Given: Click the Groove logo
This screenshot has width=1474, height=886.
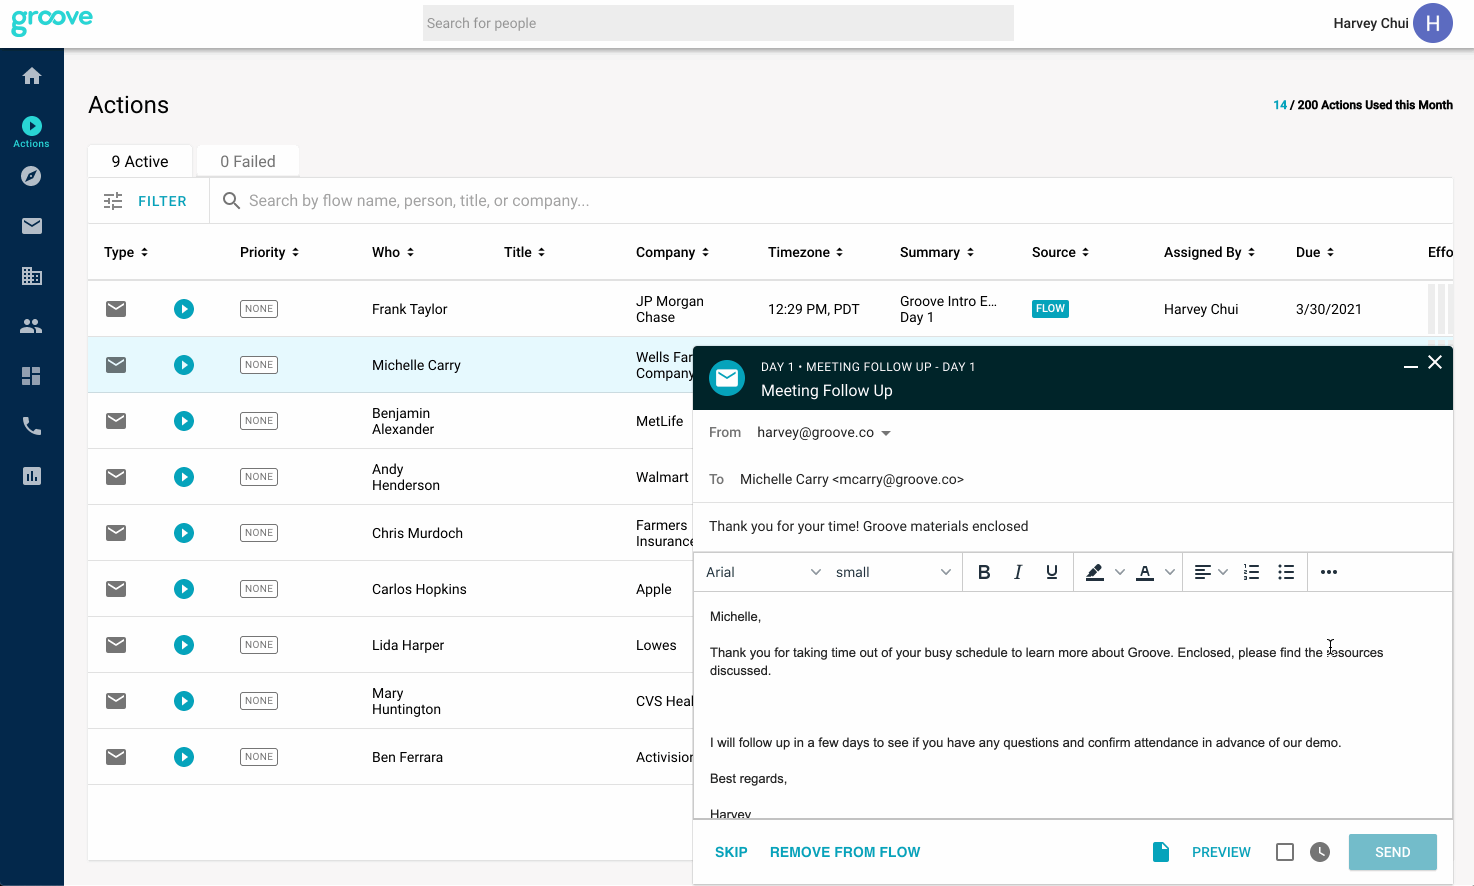Looking at the screenshot, I should [x=52, y=21].
